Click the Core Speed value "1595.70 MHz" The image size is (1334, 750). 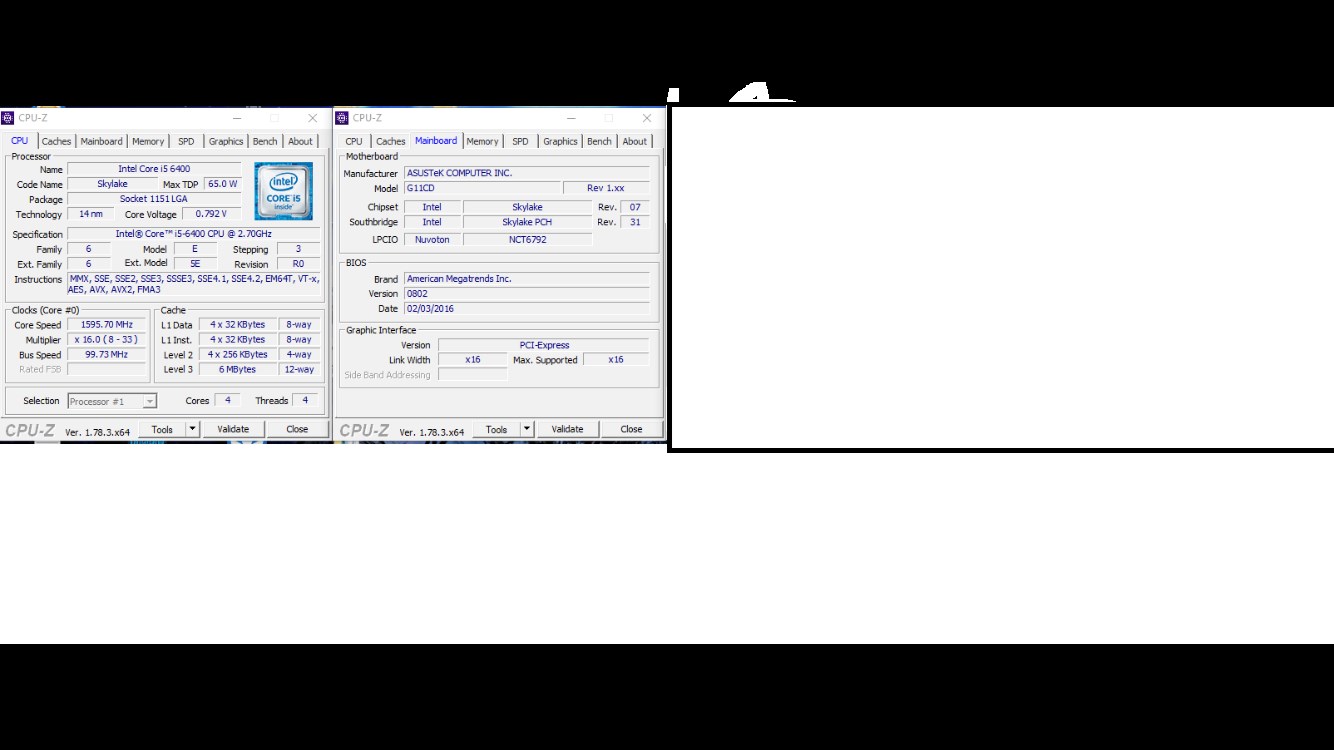[107, 325]
